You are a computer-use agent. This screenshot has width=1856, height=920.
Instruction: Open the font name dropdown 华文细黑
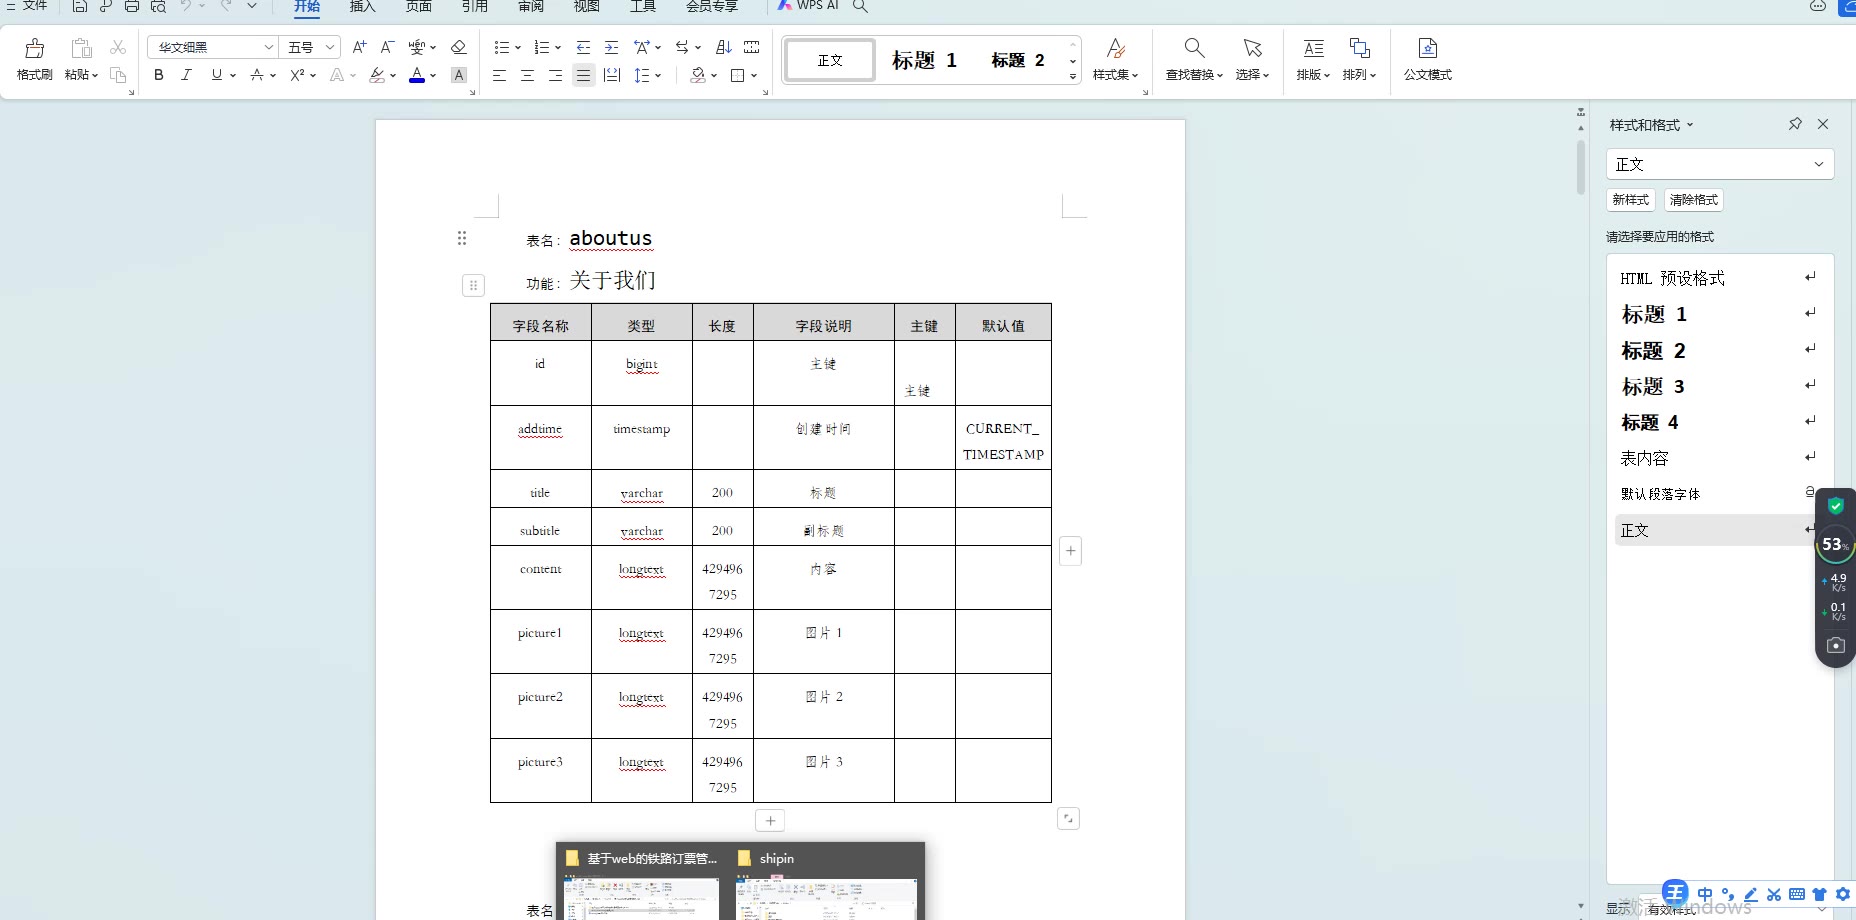[268, 47]
